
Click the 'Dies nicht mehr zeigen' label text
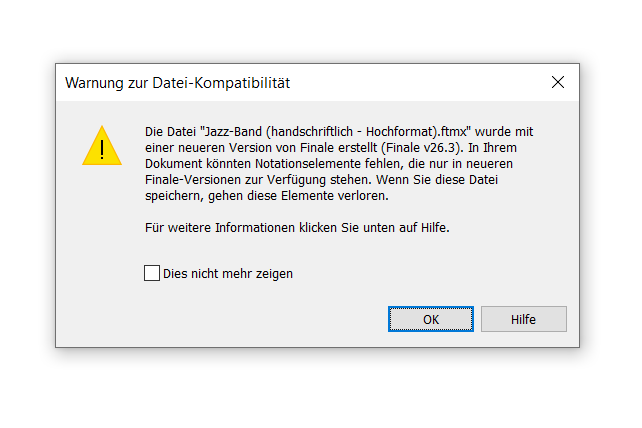pyautogui.click(x=228, y=274)
